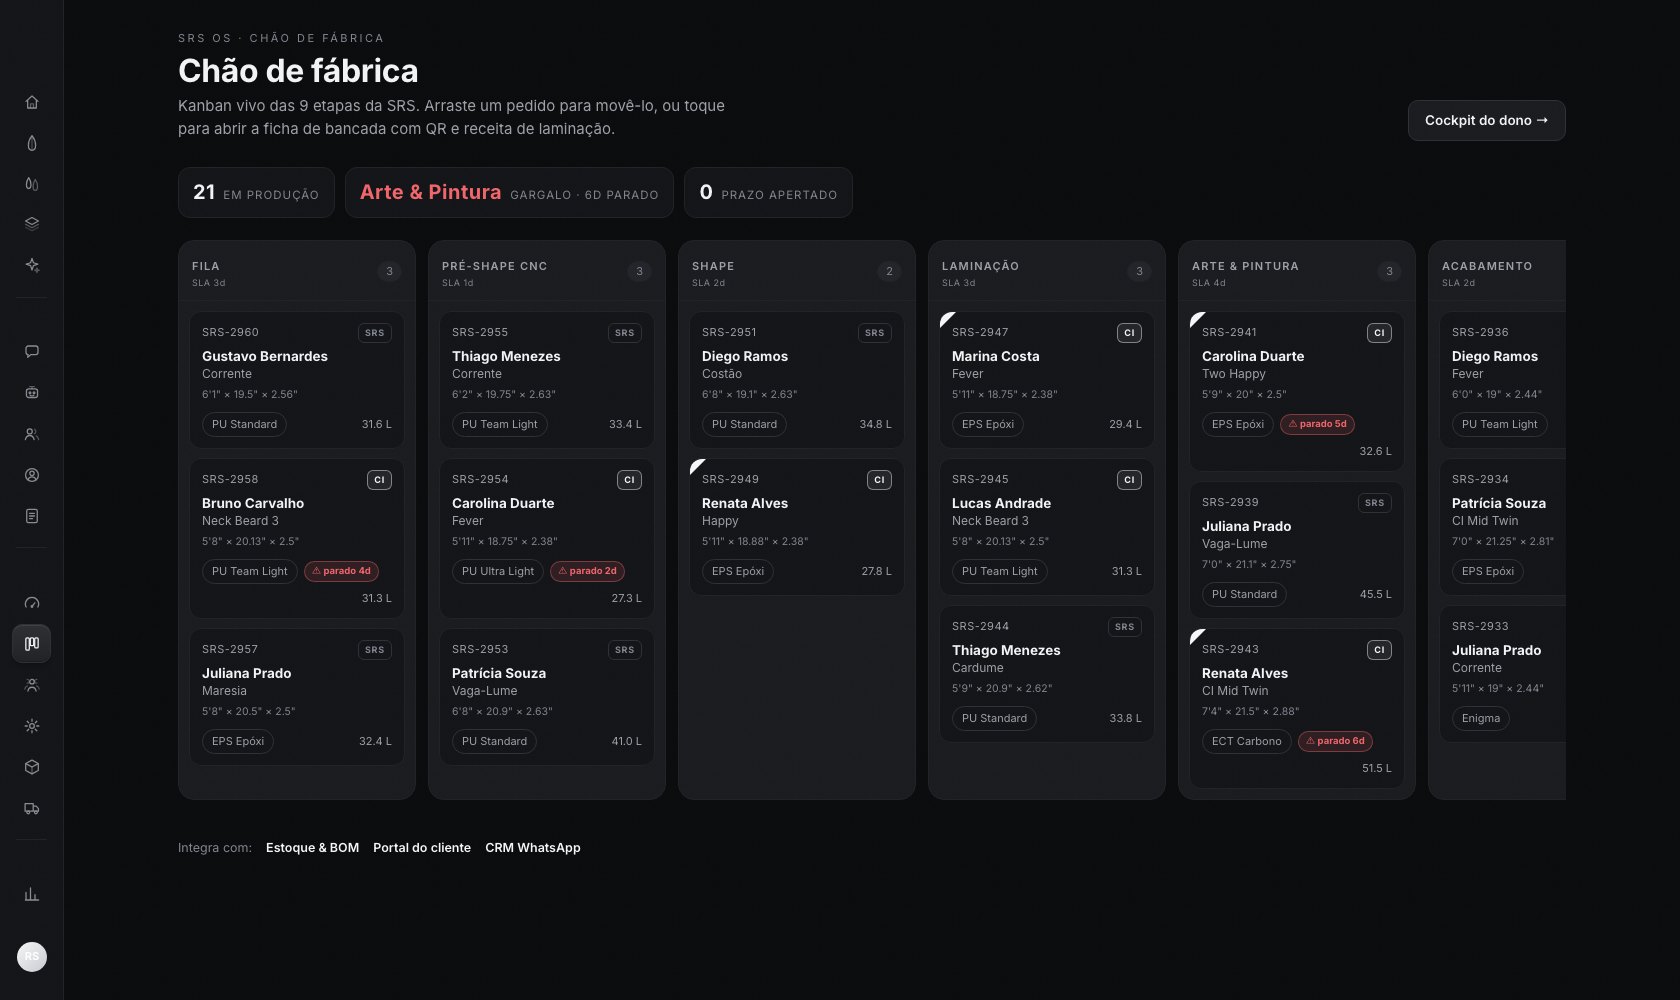Click the Cockpit do dono button
Image resolution: width=1680 pixels, height=1000 pixels.
[x=1486, y=120]
